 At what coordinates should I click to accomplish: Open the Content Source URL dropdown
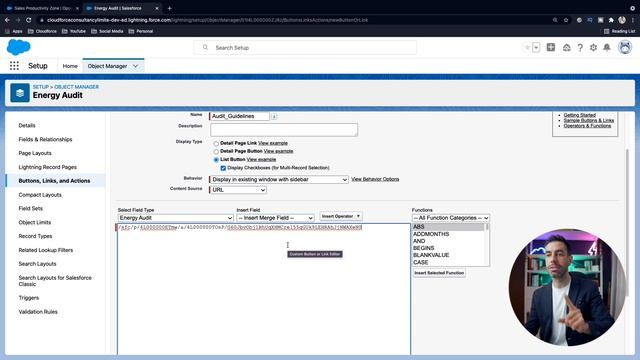238,190
